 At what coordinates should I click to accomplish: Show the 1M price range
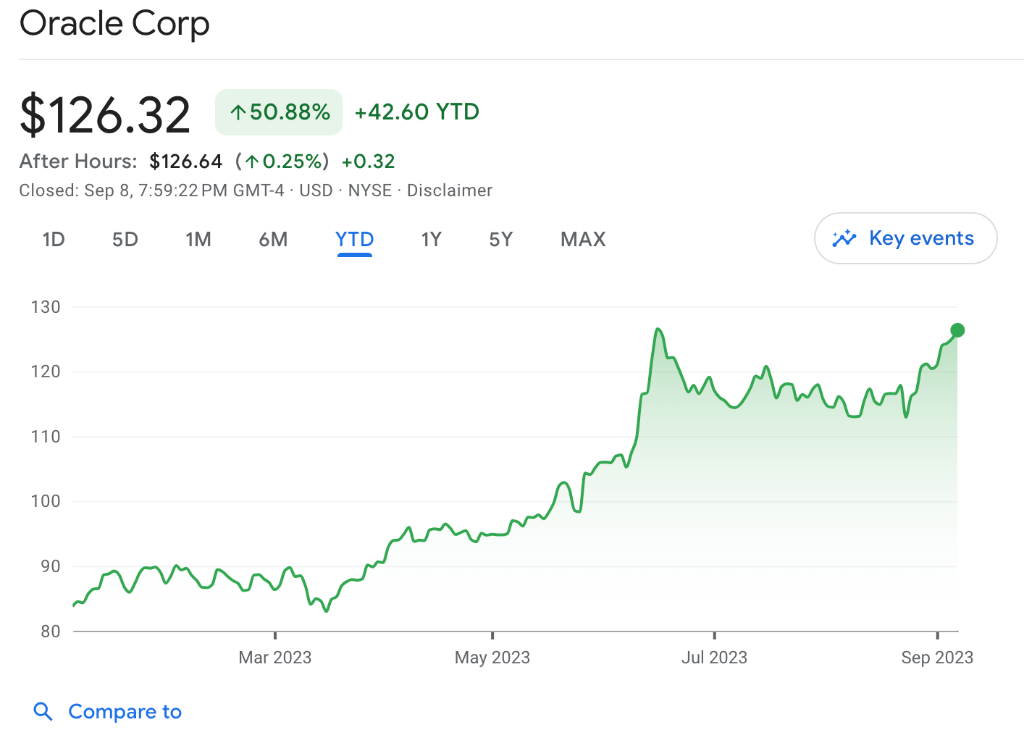coord(198,239)
